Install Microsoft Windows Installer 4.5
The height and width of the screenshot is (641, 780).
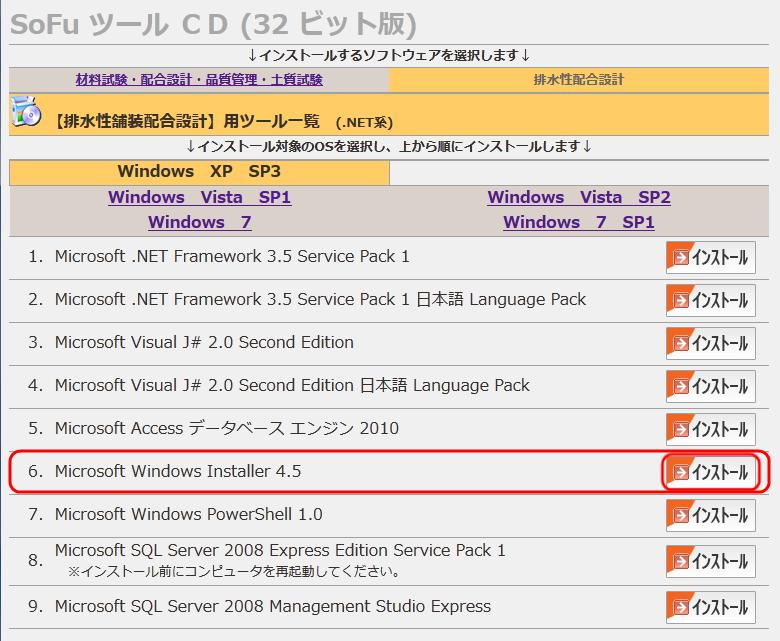(x=710, y=472)
